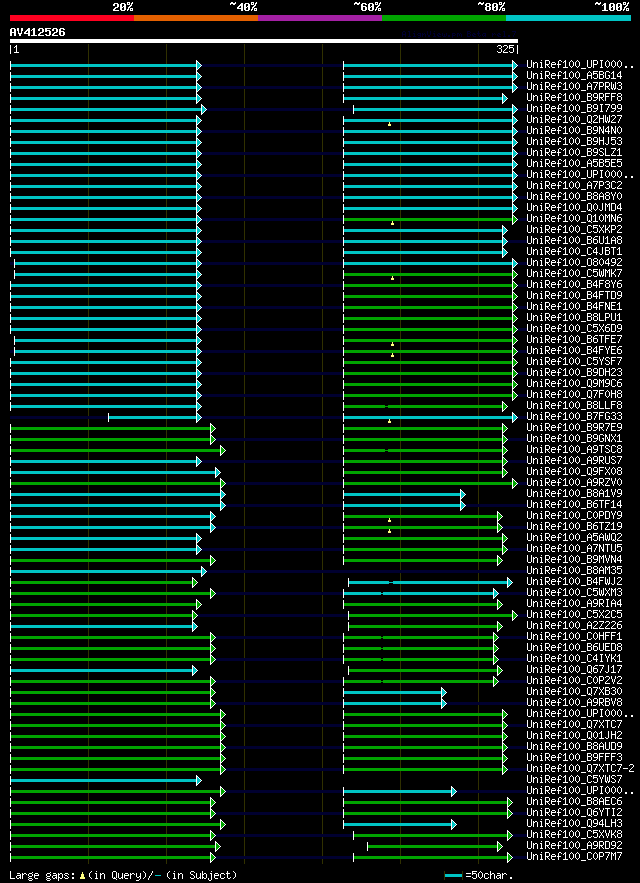This screenshot has height=883, width=640.
Task: Click the orange ~40% identity legend segment
Action: (x=196, y=18)
